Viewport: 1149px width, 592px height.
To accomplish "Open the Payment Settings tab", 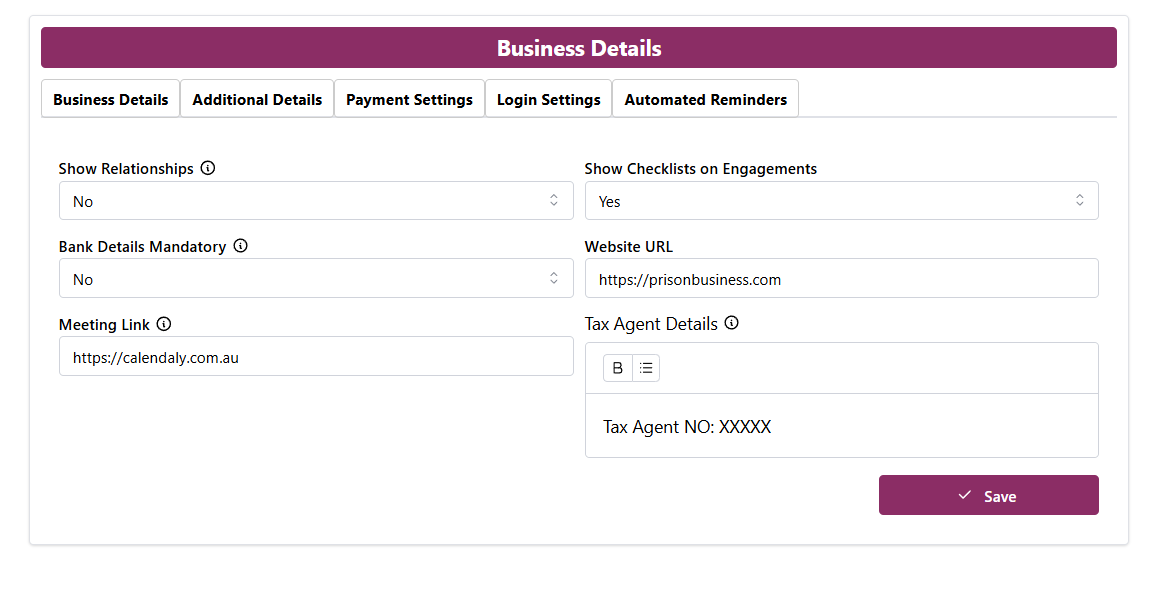I will point(409,100).
